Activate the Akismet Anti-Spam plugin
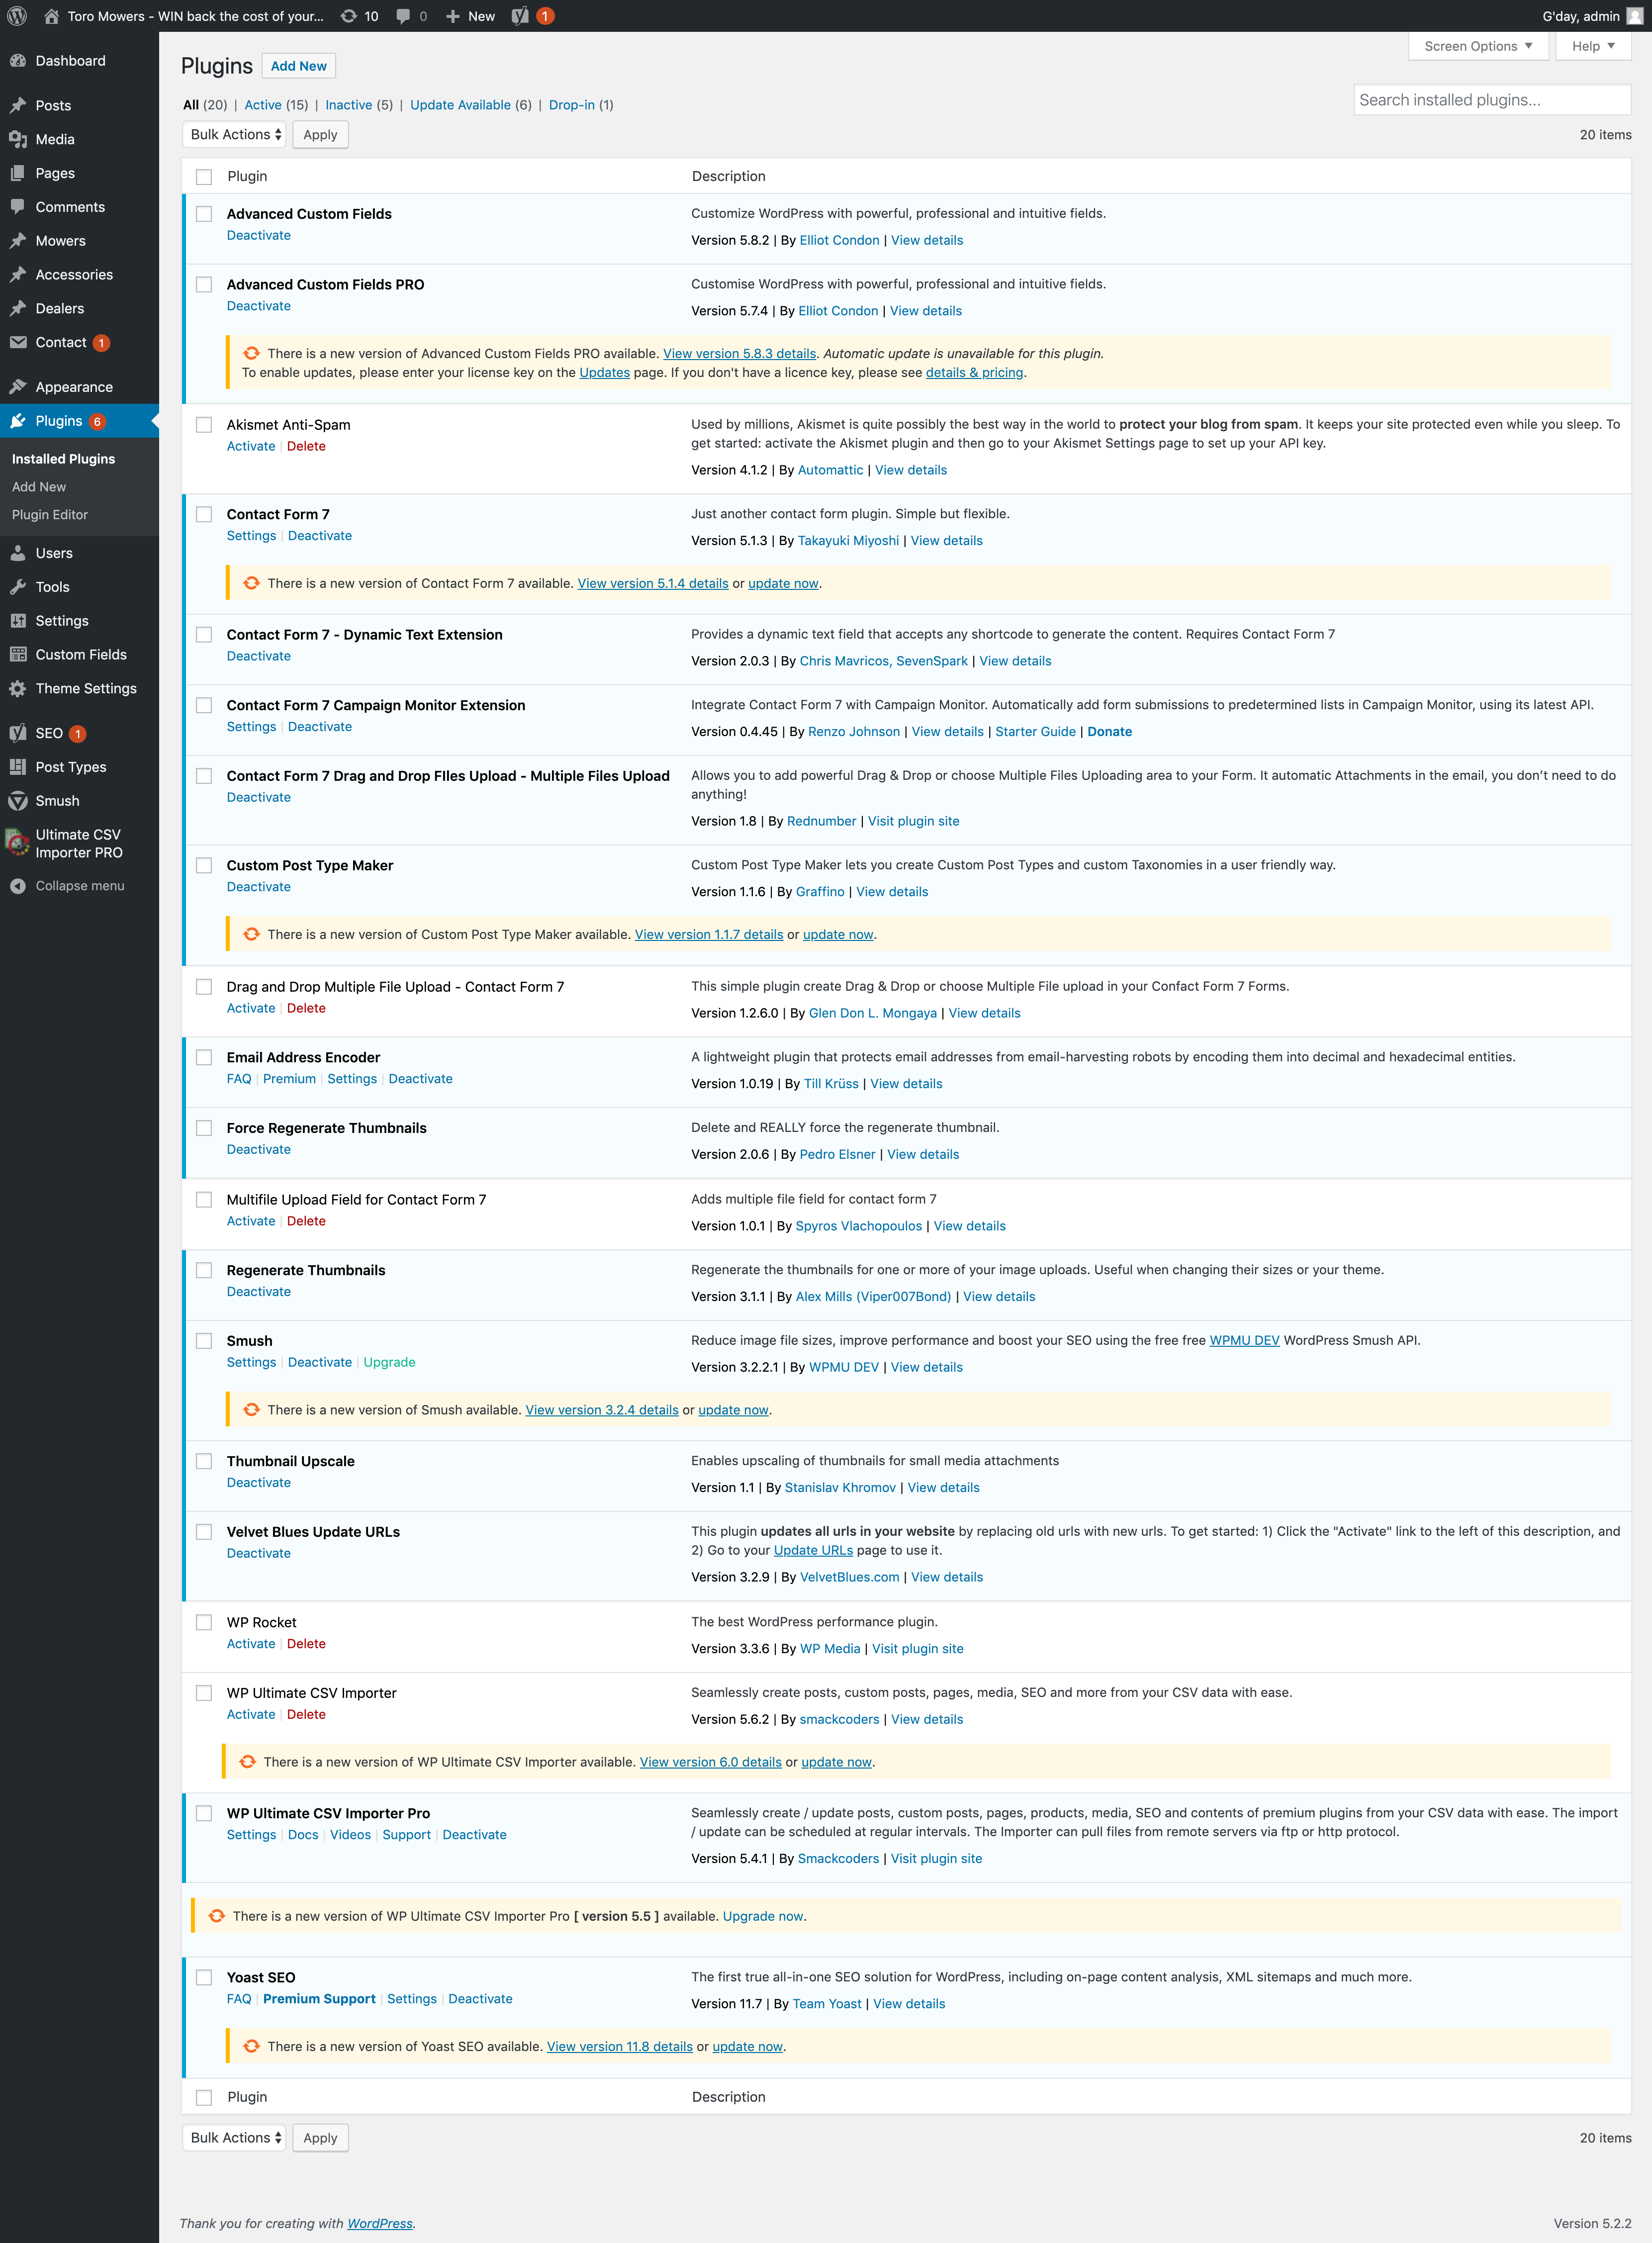Viewport: 1652px width, 2243px height. 251,447
